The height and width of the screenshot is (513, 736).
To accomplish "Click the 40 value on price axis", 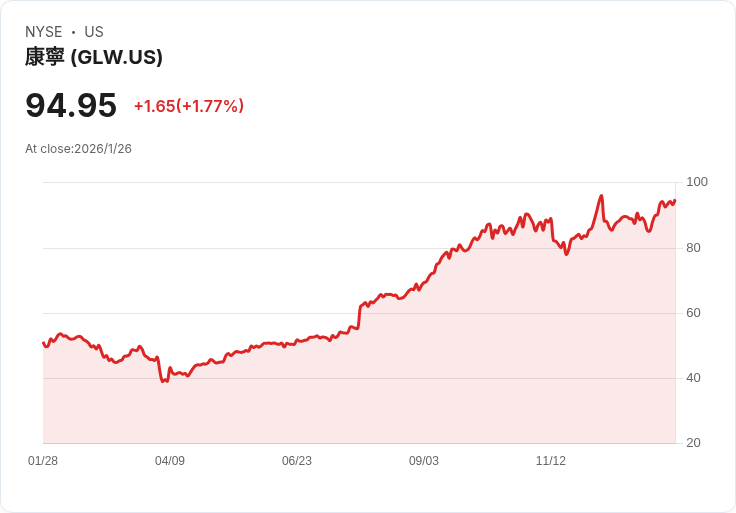I will (694, 378).
